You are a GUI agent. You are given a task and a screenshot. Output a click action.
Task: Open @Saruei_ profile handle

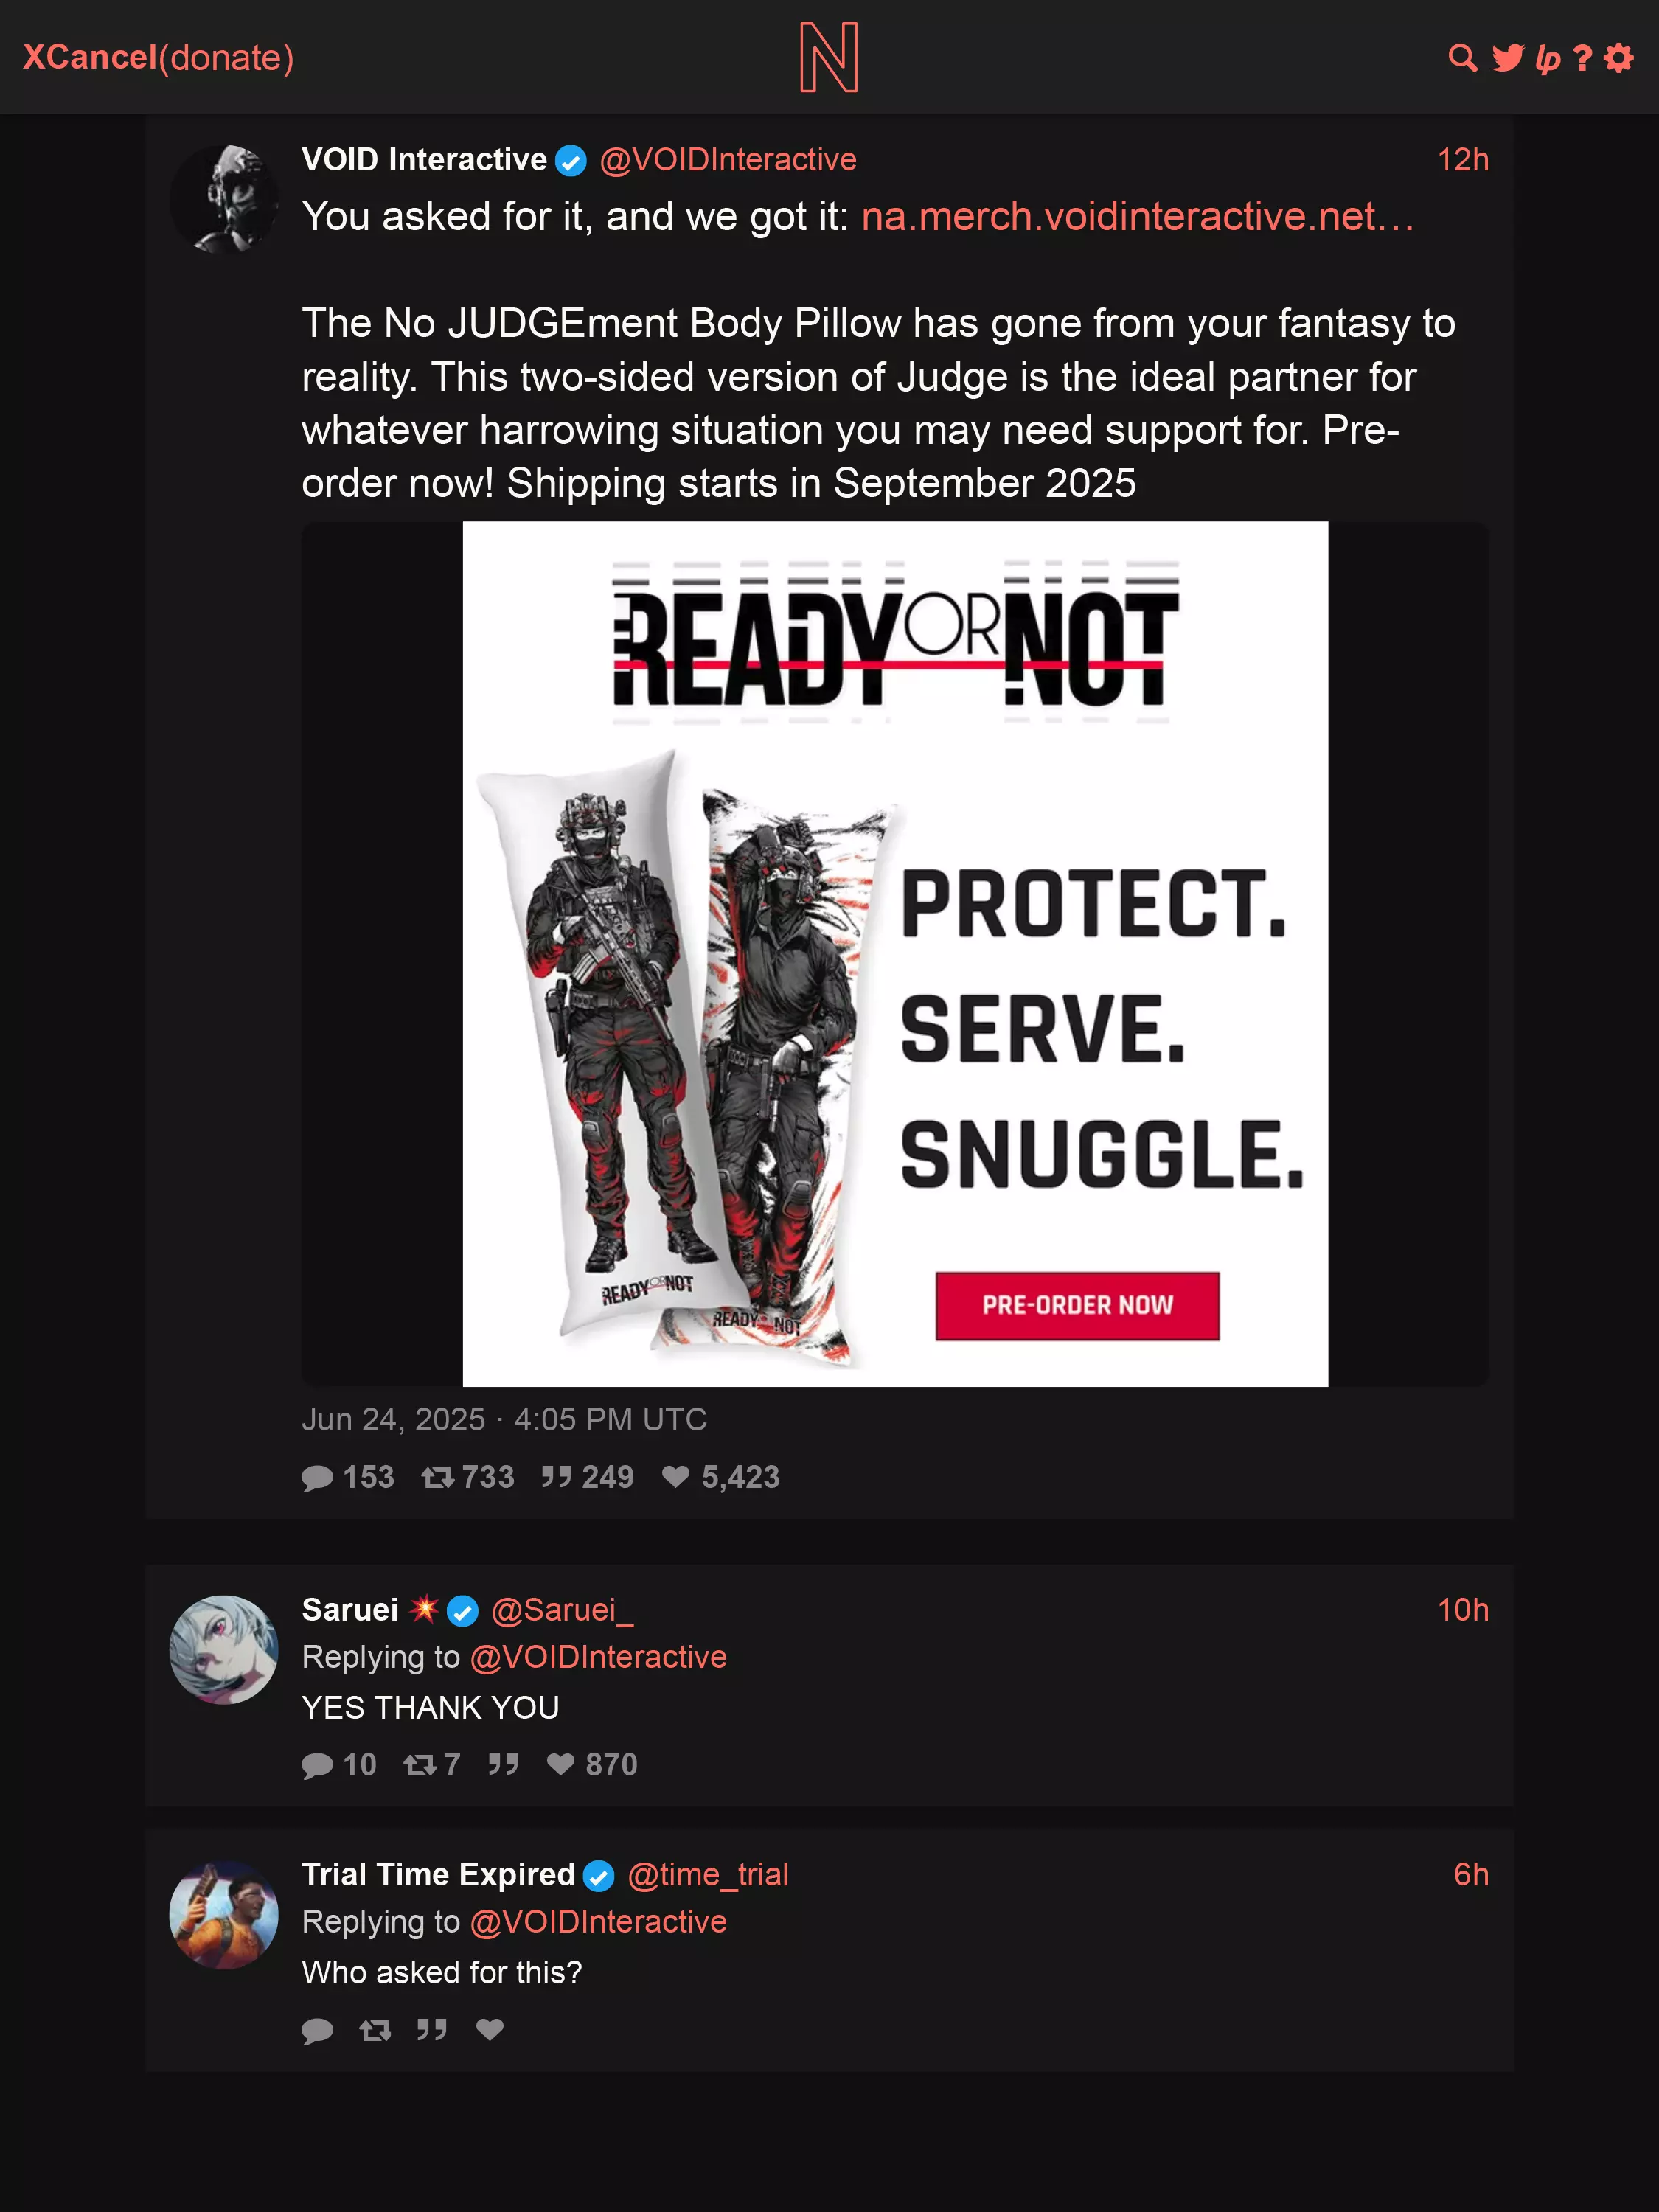click(562, 1609)
